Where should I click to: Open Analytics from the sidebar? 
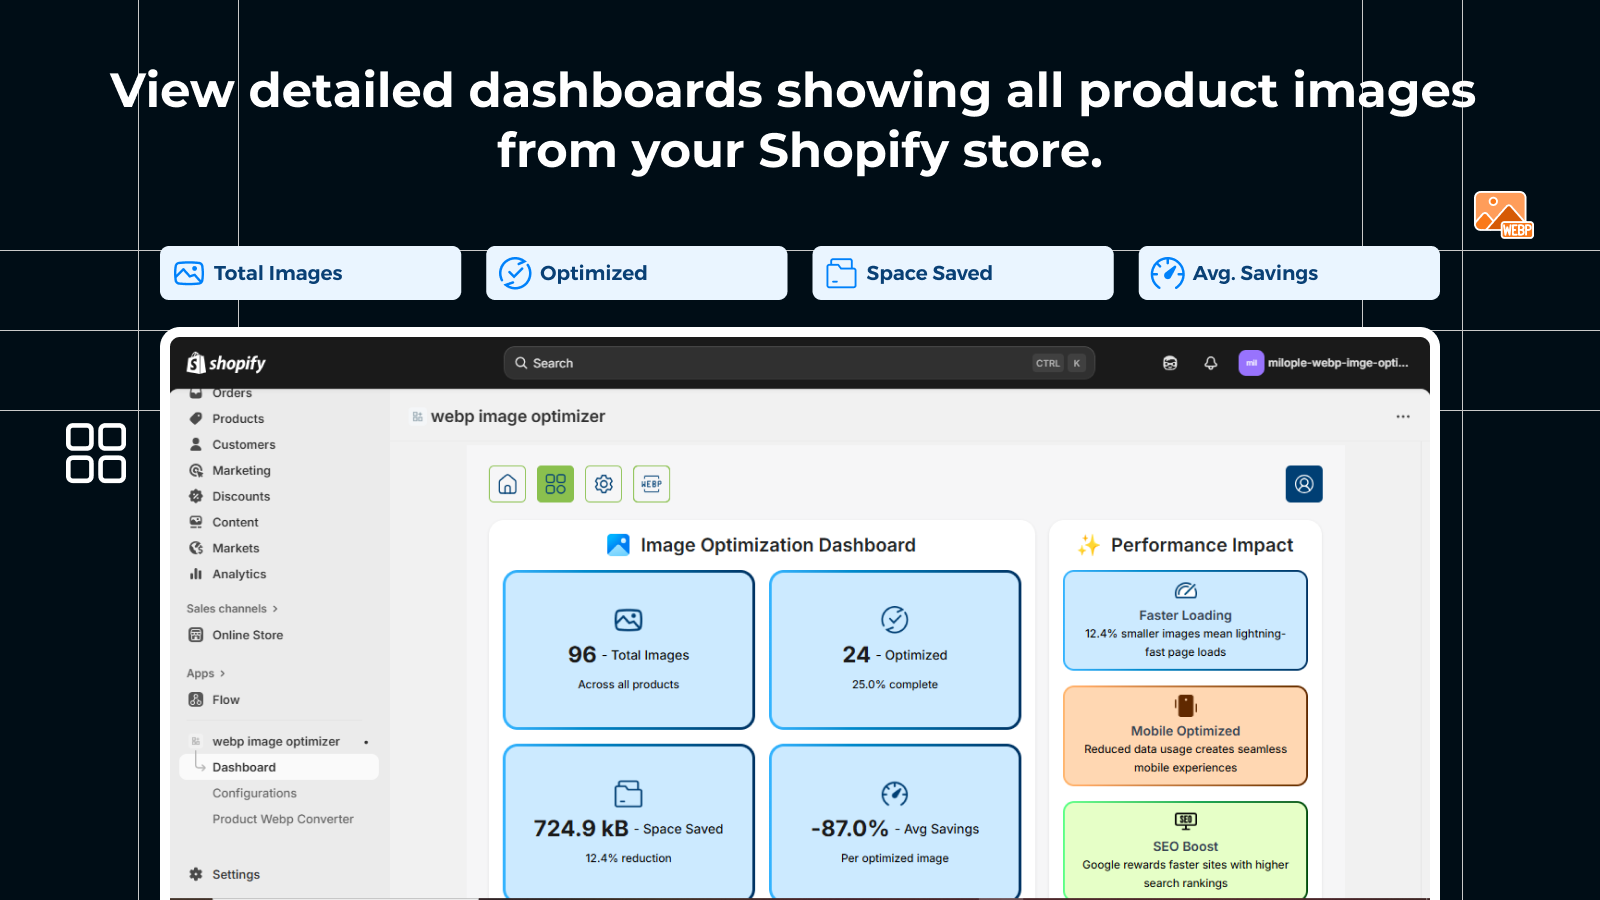click(239, 574)
